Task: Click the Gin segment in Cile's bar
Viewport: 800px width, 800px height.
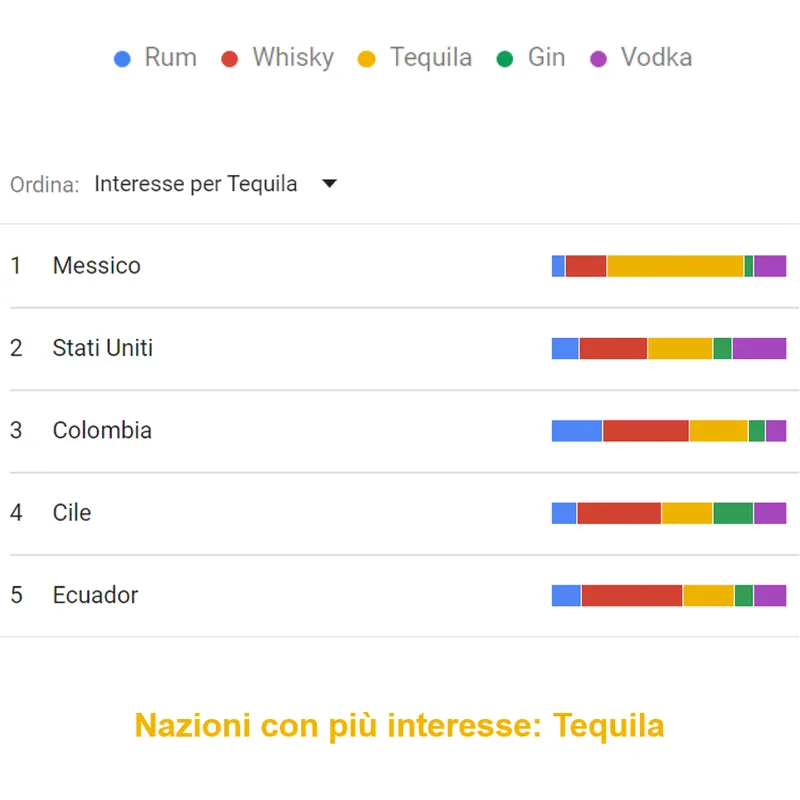Action: [x=733, y=513]
